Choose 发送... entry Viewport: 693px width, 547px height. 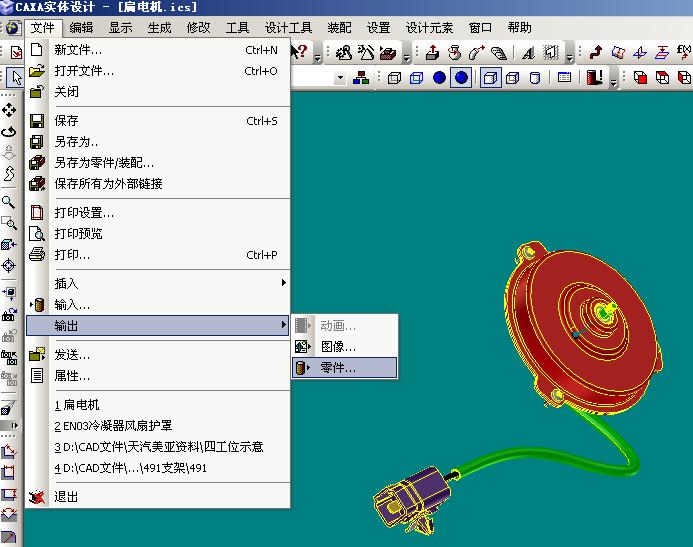coord(157,355)
